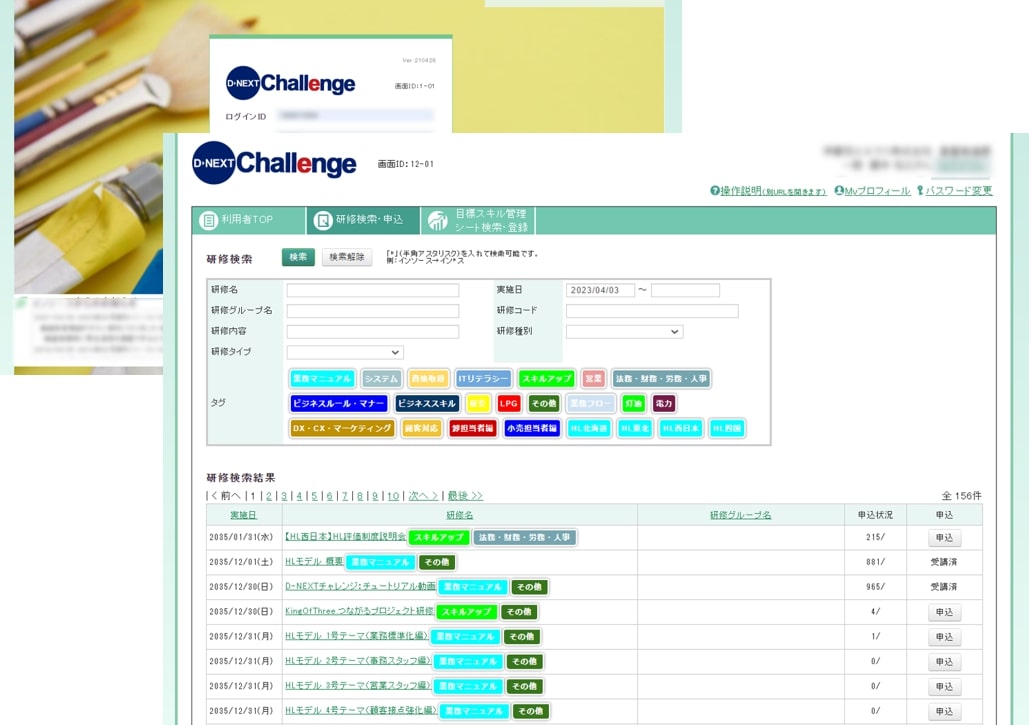Toggle the ITリテラシー tag filter
The height and width of the screenshot is (725, 1029).
coord(483,379)
